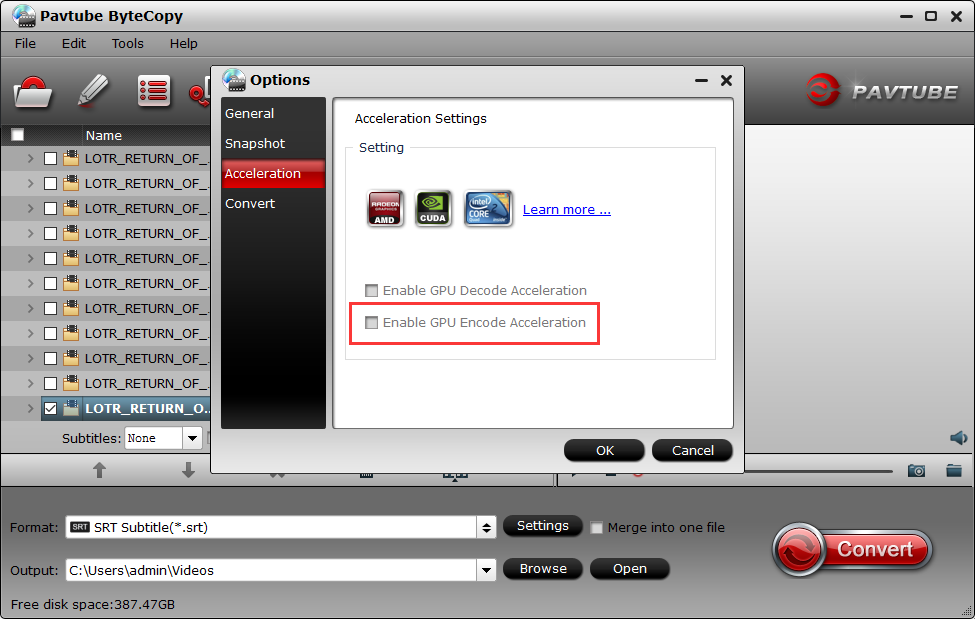Start conversion with the Convert button
The width and height of the screenshot is (975, 619).
click(853, 549)
